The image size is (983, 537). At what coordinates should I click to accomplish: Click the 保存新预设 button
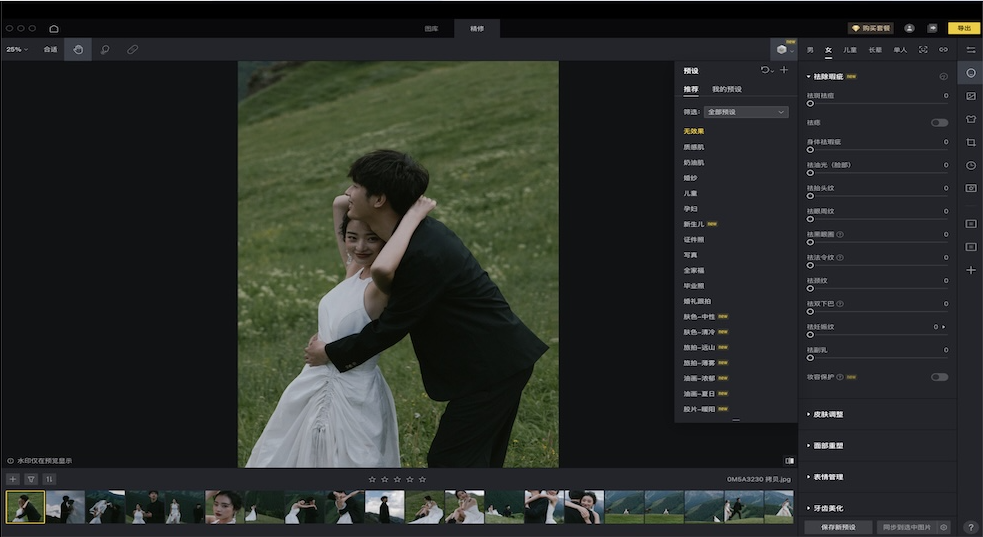[838, 528]
